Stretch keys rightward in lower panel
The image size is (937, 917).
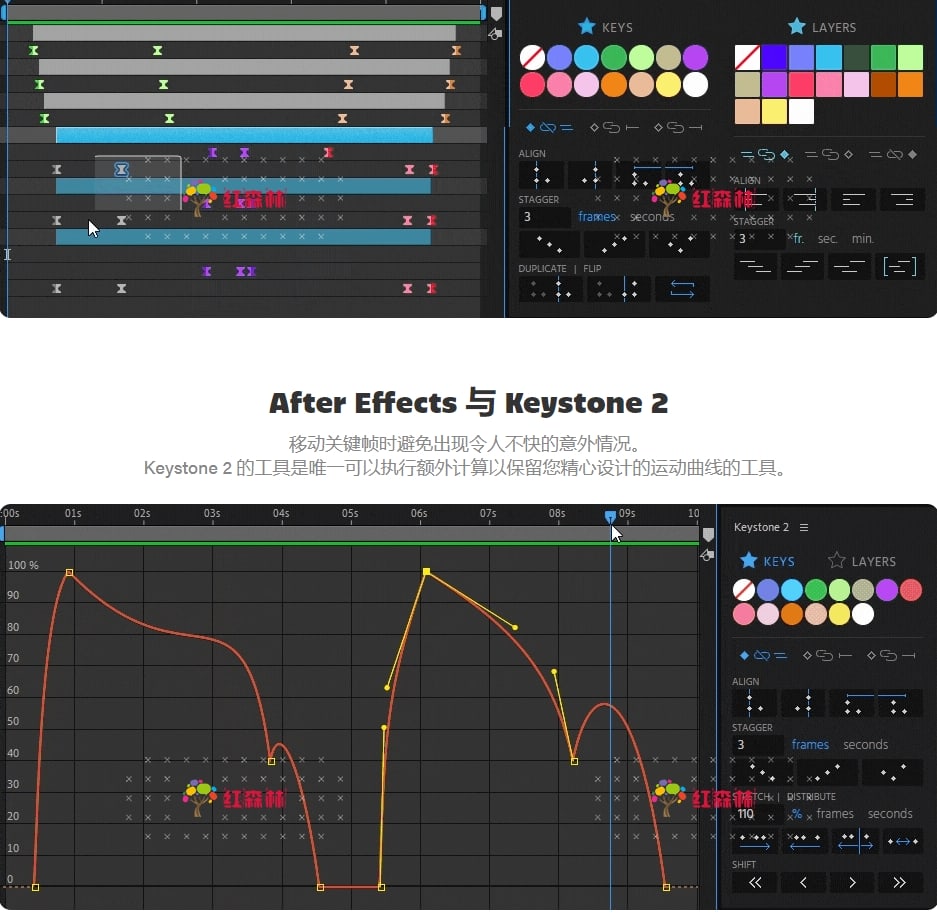pyautogui.click(x=755, y=841)
